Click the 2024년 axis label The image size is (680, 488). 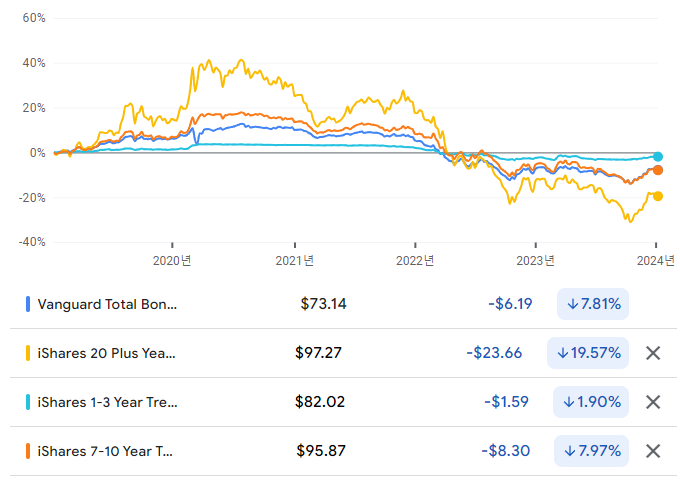tap(655, 261)
